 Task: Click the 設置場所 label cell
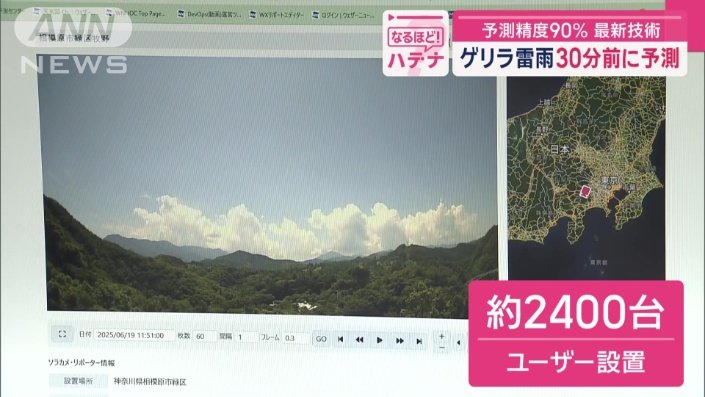[x=78, y=381]
